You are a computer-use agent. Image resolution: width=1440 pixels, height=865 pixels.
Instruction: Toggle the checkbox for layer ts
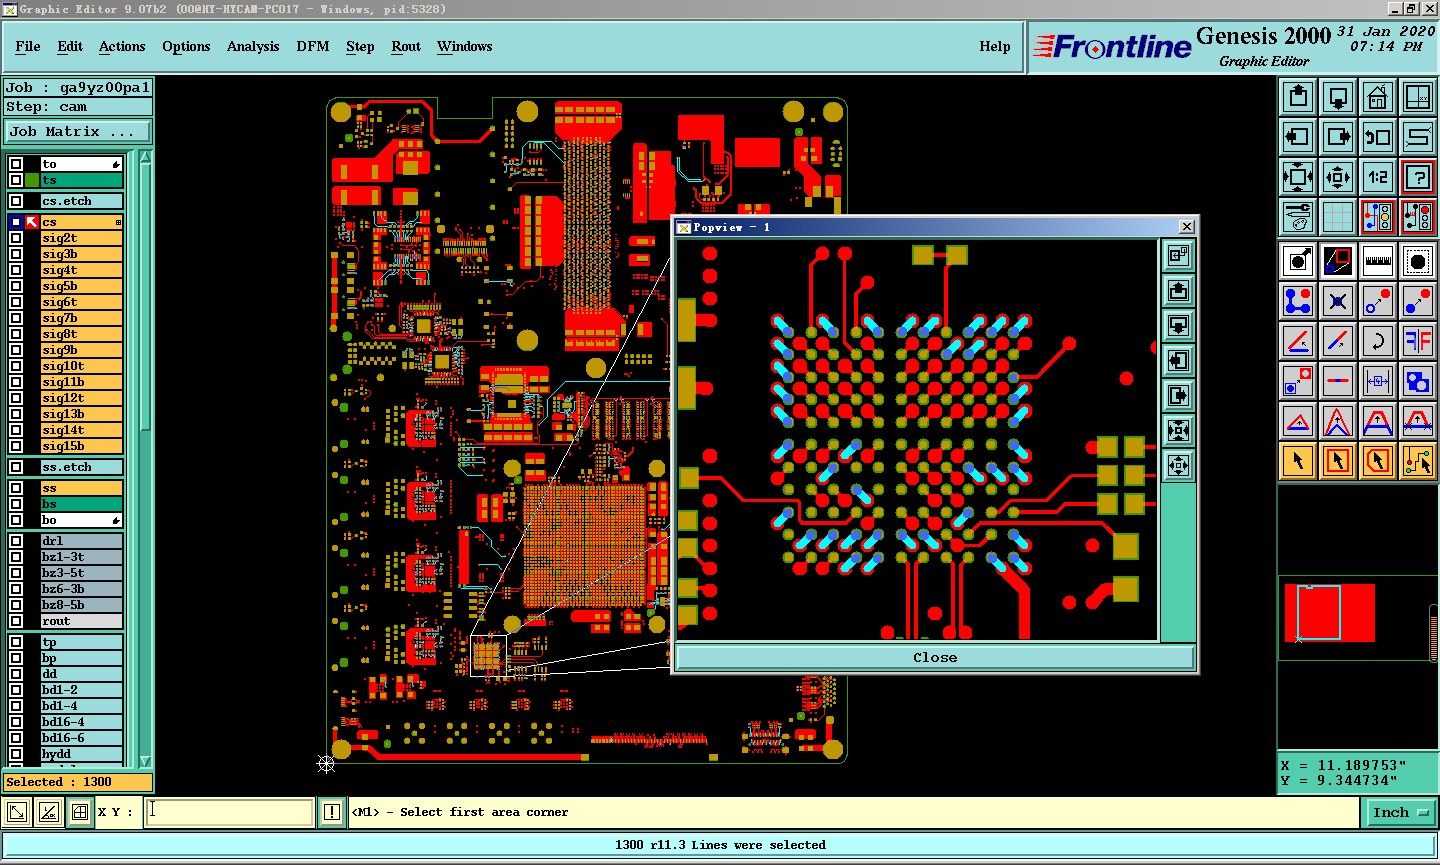tap(16, 180)
